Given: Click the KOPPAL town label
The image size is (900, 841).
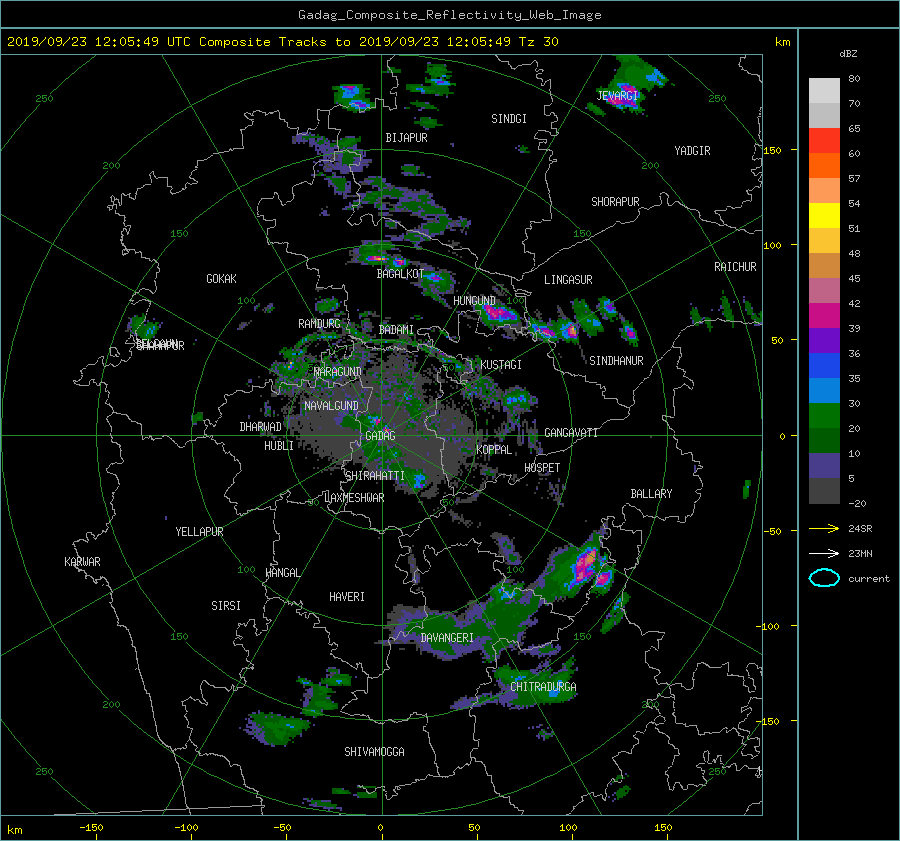Looking at the screenshot, I should pyautogui.click(x=494, y=449).
